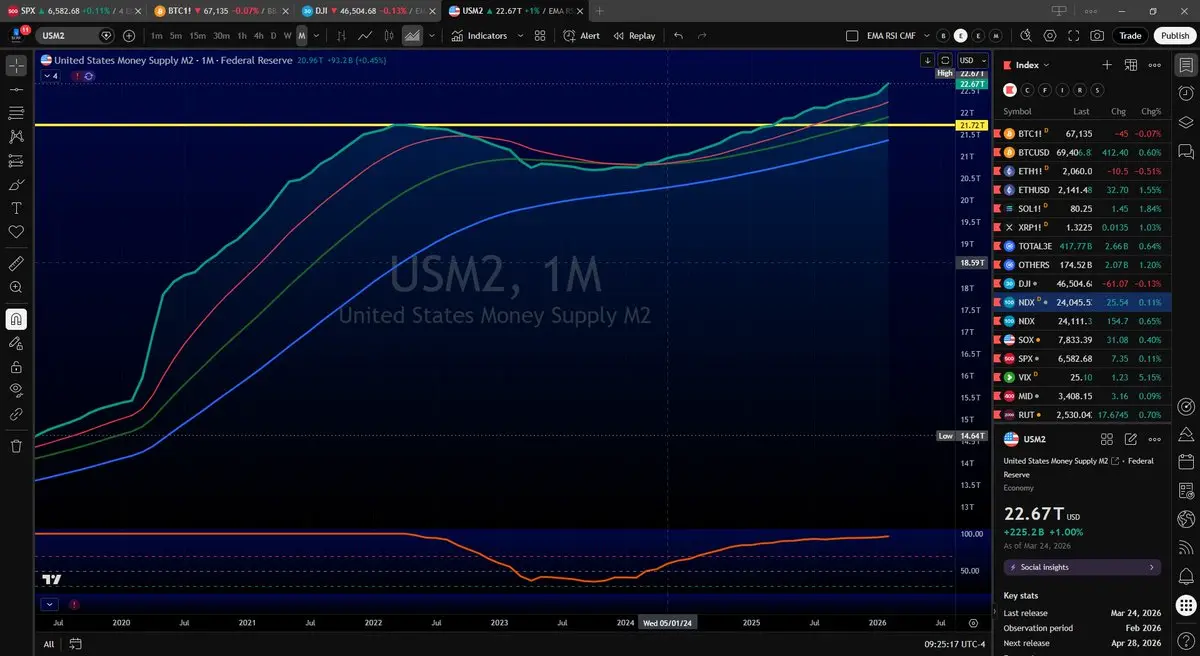Create an Alert
This screenshot has height=656, width=1200.
(581, 35)
